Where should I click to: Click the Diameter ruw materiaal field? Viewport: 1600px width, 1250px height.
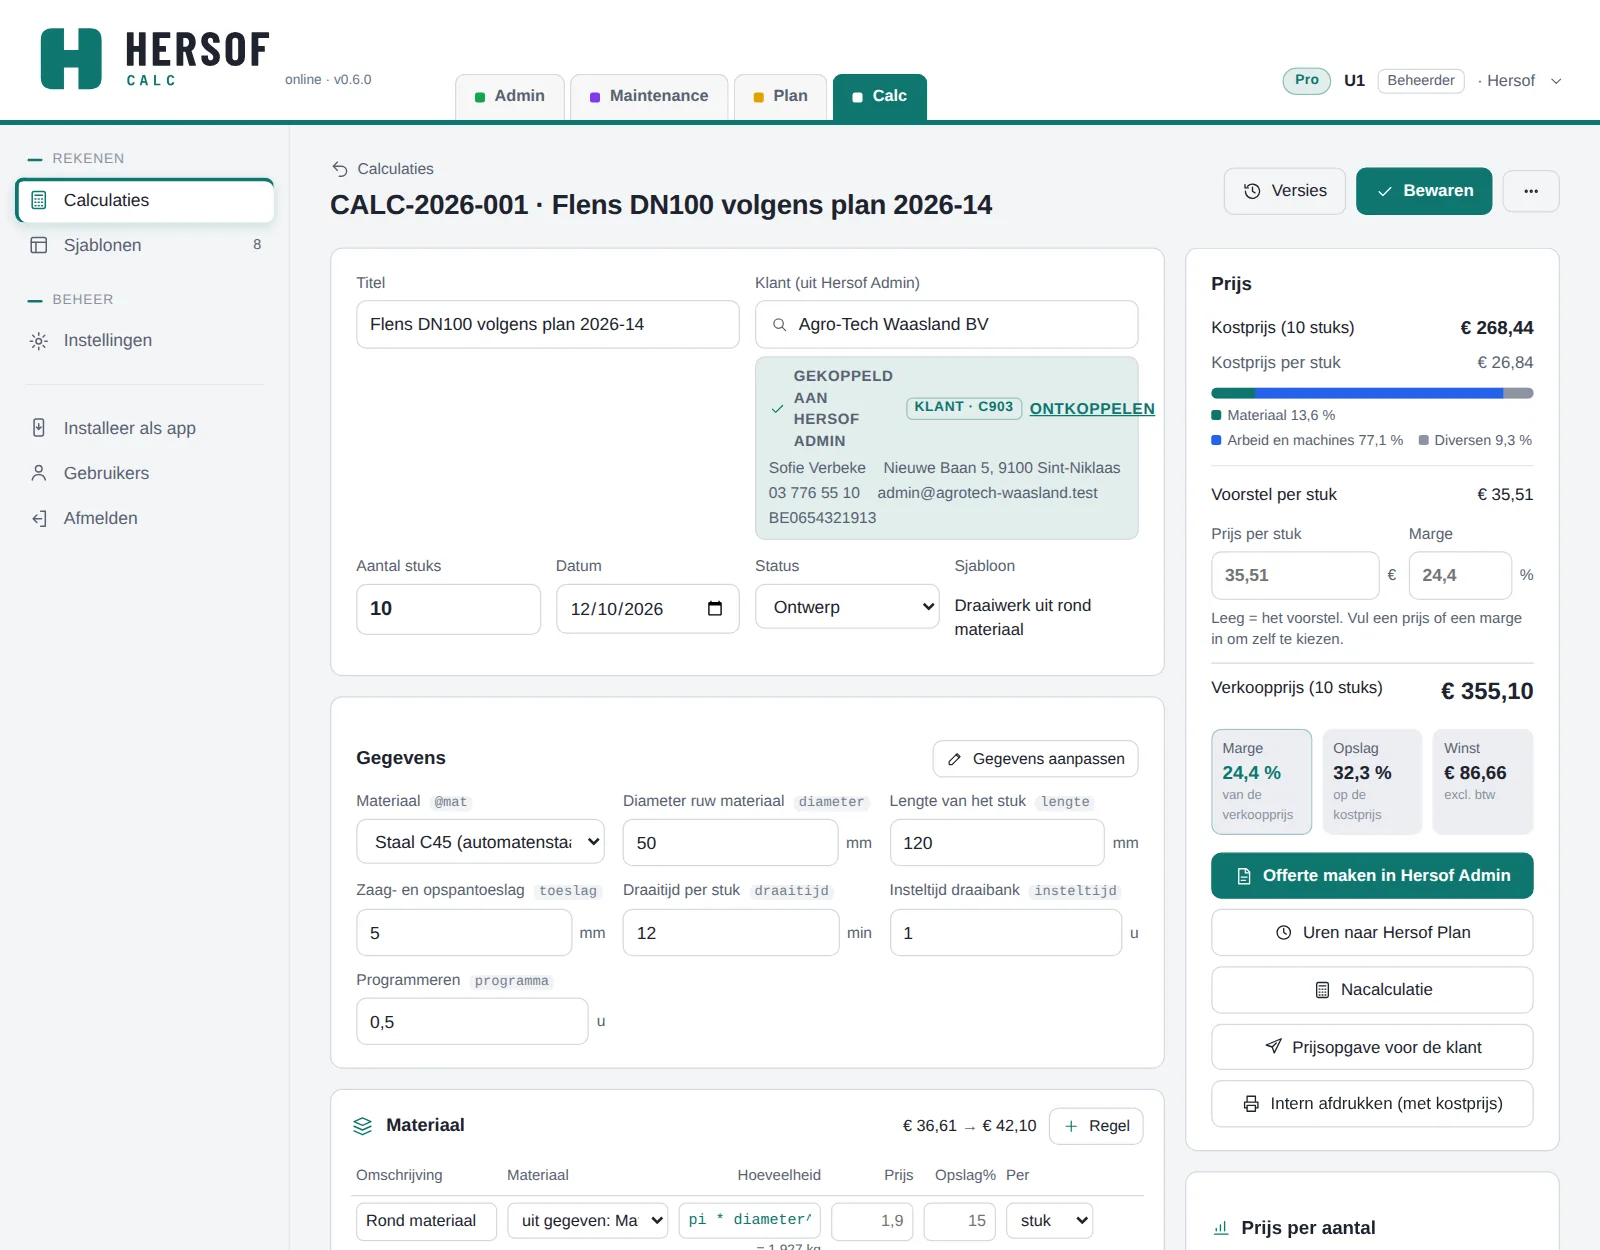[x=730, y=843]
